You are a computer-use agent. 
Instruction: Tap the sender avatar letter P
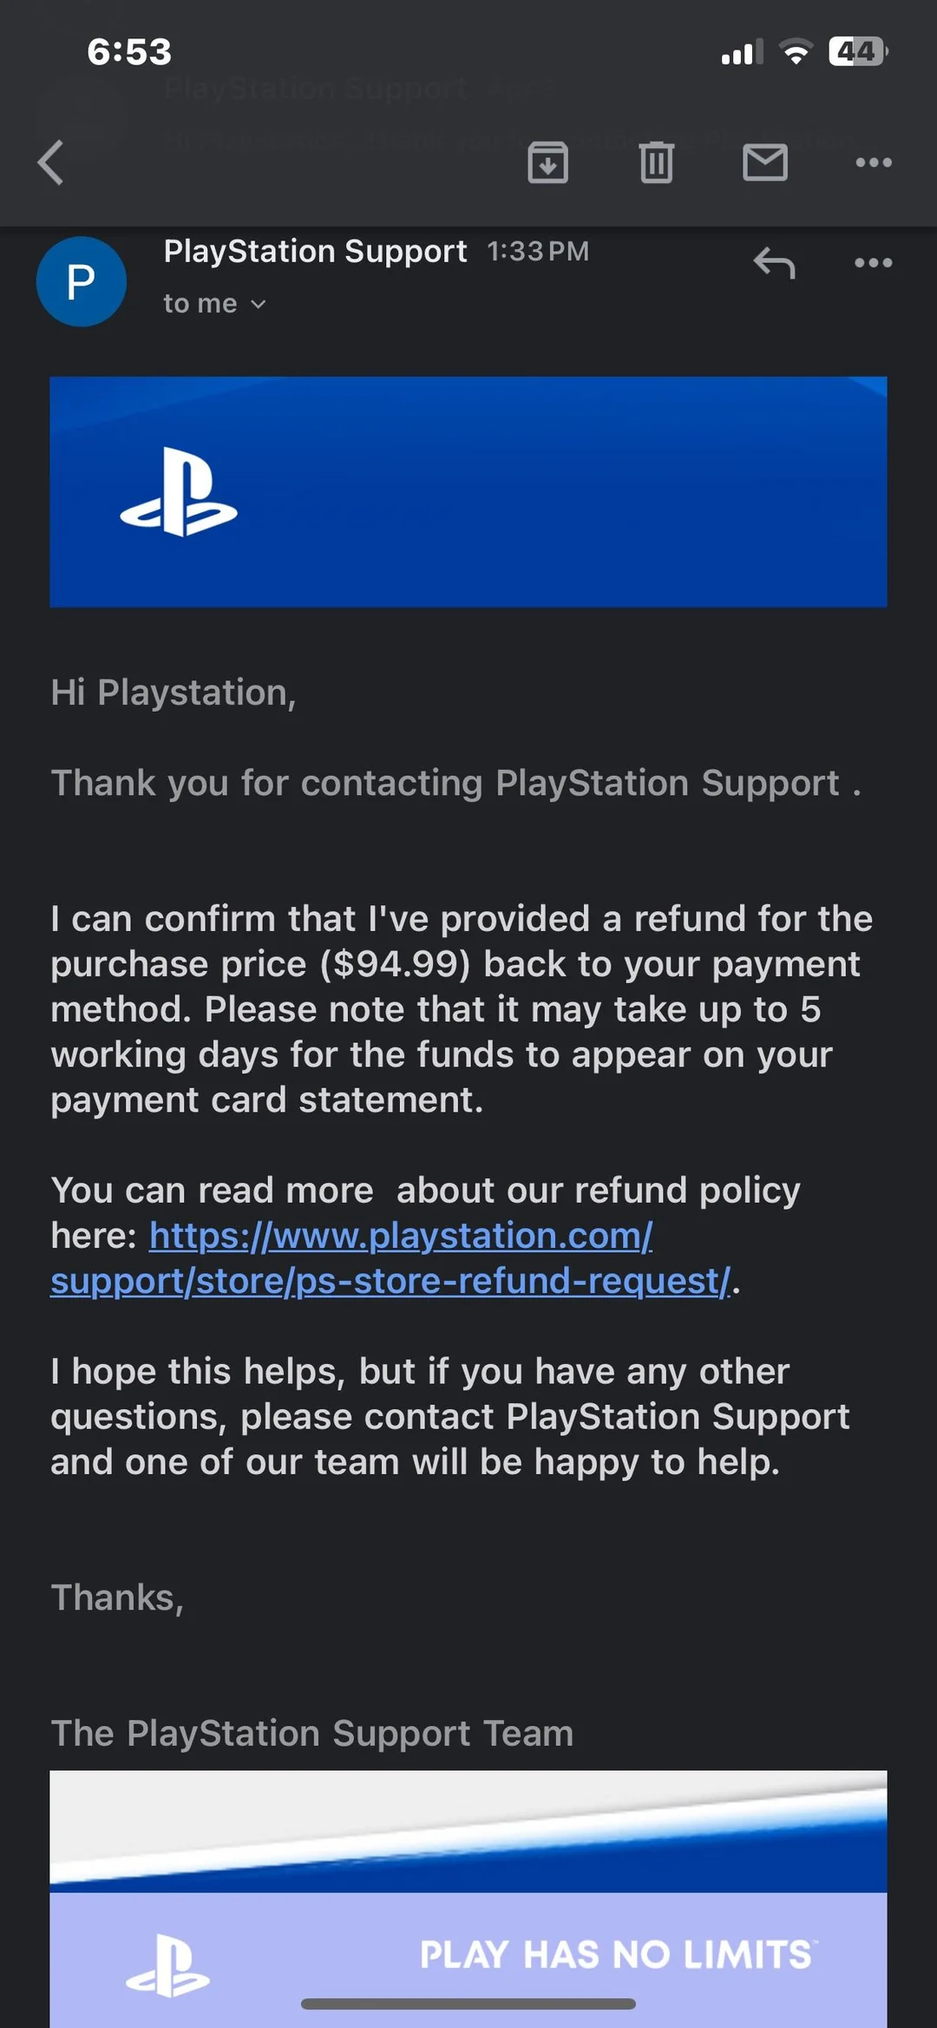click(x=81, y=282)
